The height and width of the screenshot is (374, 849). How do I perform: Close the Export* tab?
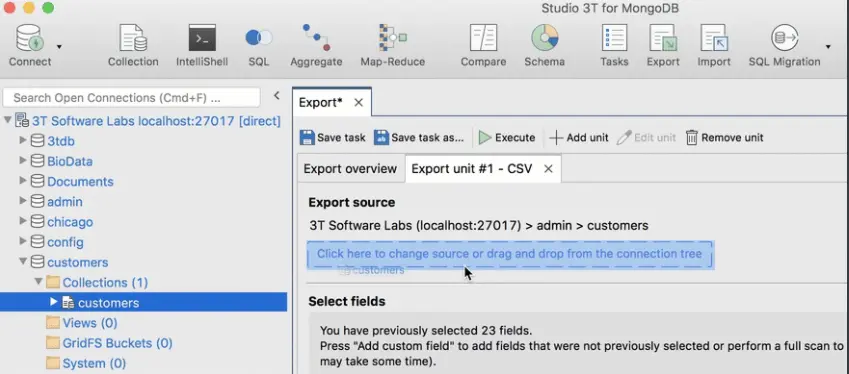click(x=358, y=102)
